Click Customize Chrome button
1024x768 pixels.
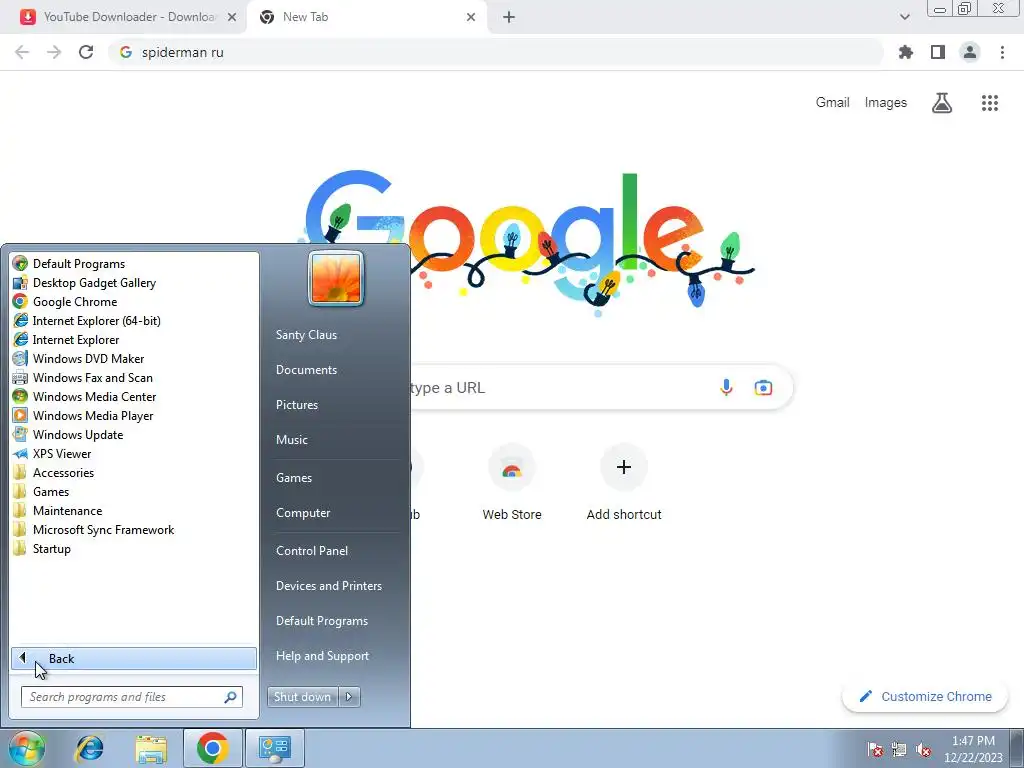(925, 696)
